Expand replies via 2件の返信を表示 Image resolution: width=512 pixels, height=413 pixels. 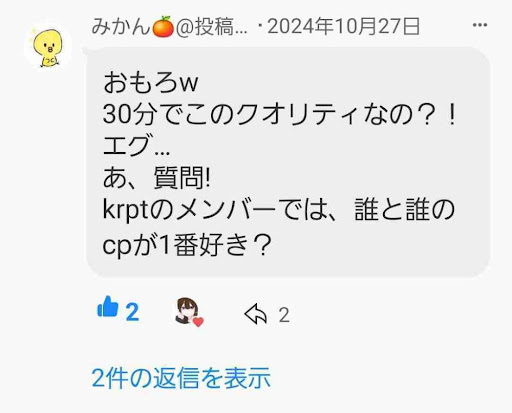click(181, 378)
